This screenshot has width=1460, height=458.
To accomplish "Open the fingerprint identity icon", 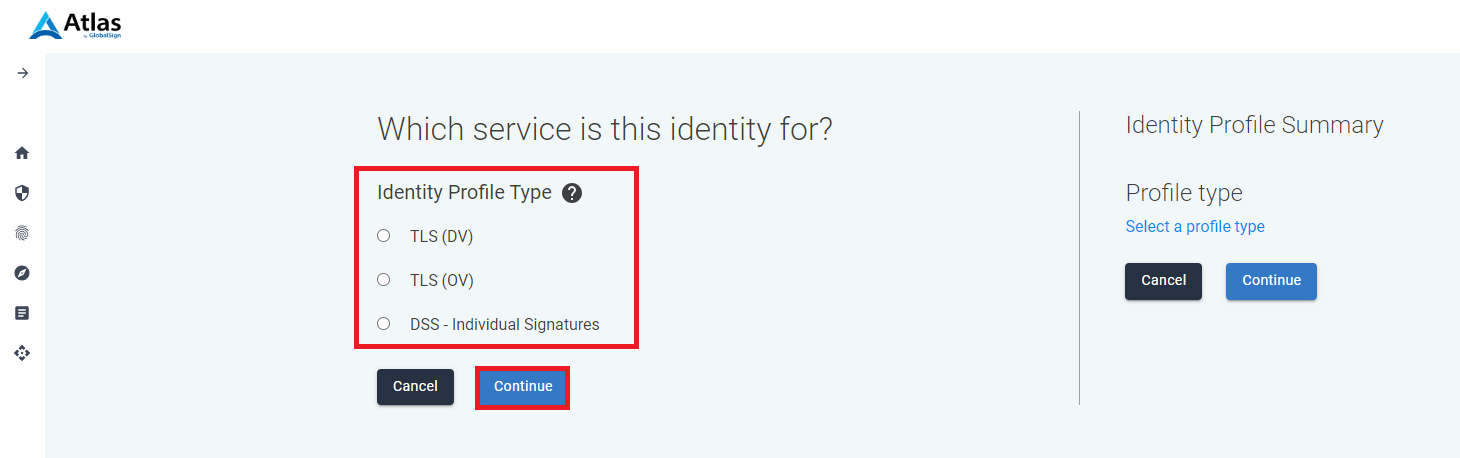I will tap(22, 233).
